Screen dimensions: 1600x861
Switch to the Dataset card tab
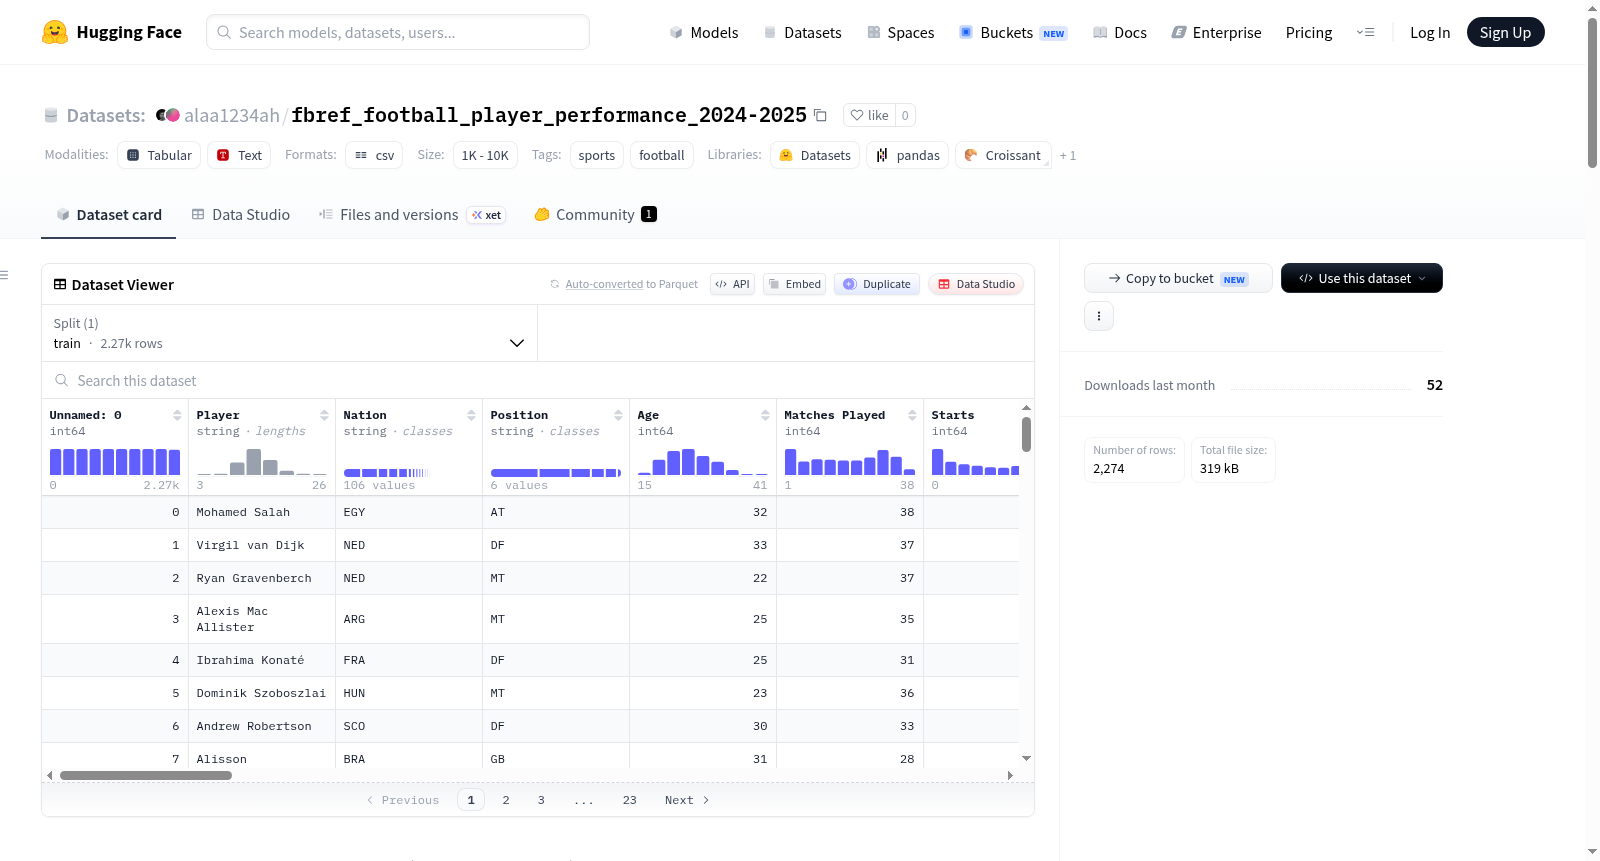coord(108,214)
